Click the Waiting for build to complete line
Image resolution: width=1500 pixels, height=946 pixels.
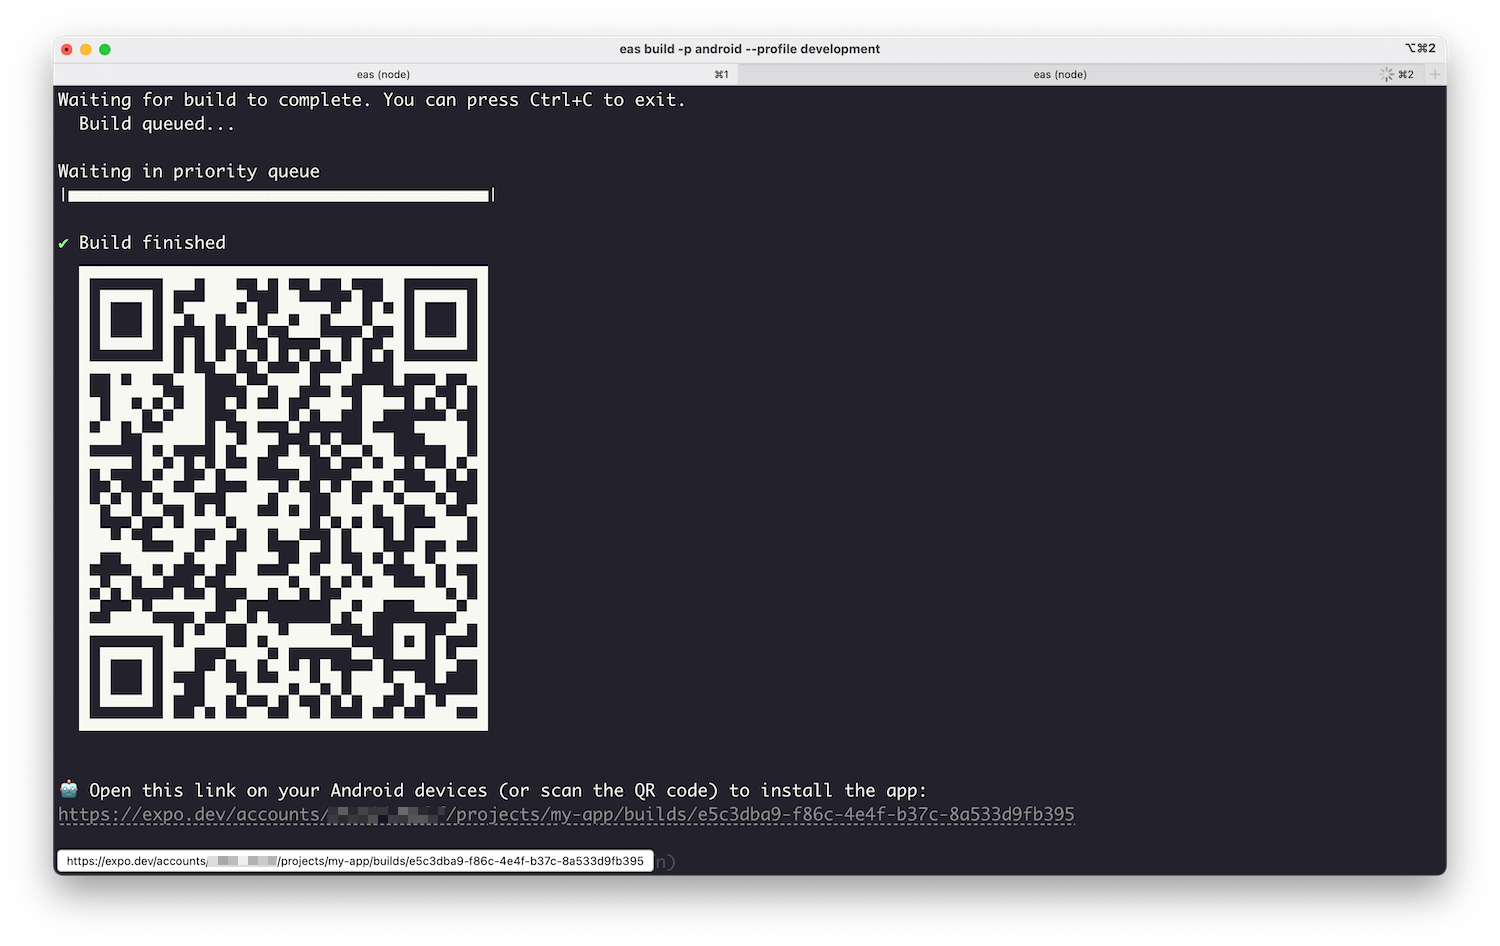[372, 99]
